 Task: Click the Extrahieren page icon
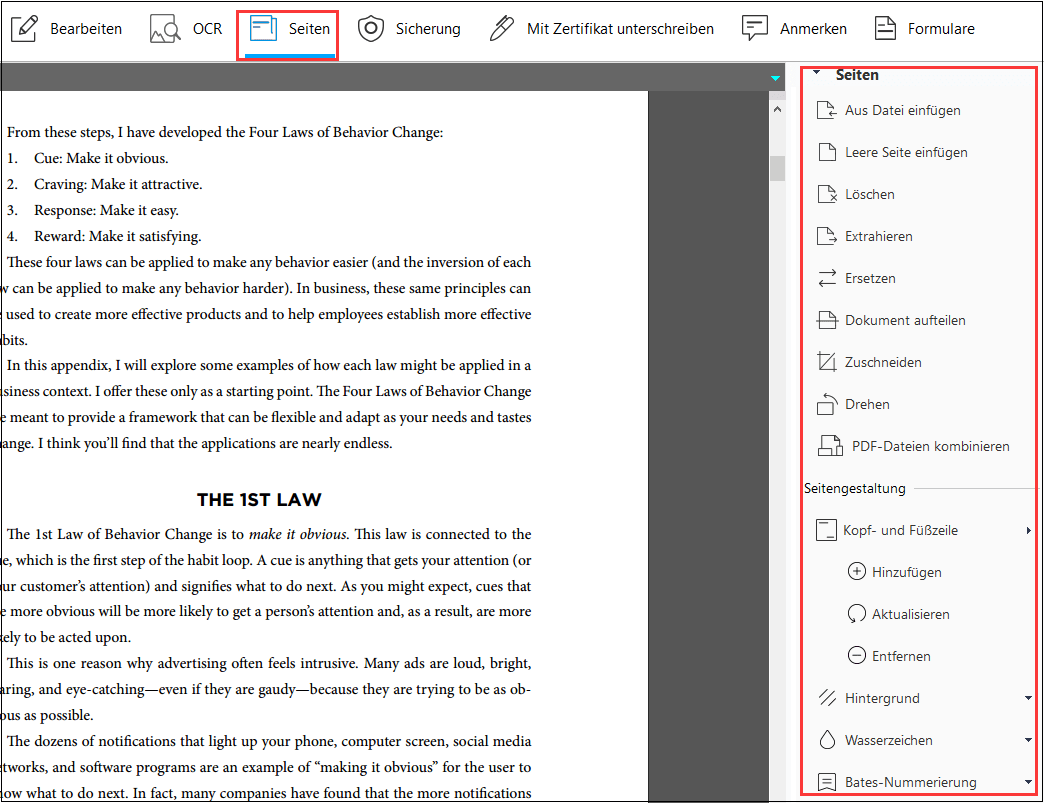coord(827,236)
